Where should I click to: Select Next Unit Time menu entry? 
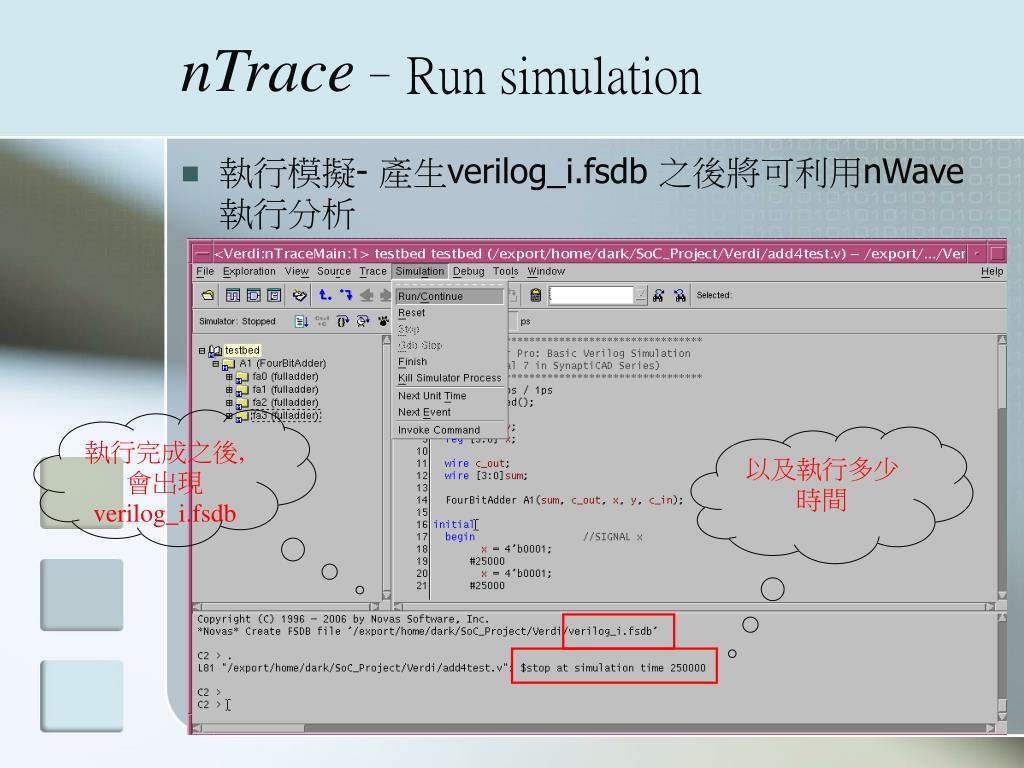click(449, 396)
